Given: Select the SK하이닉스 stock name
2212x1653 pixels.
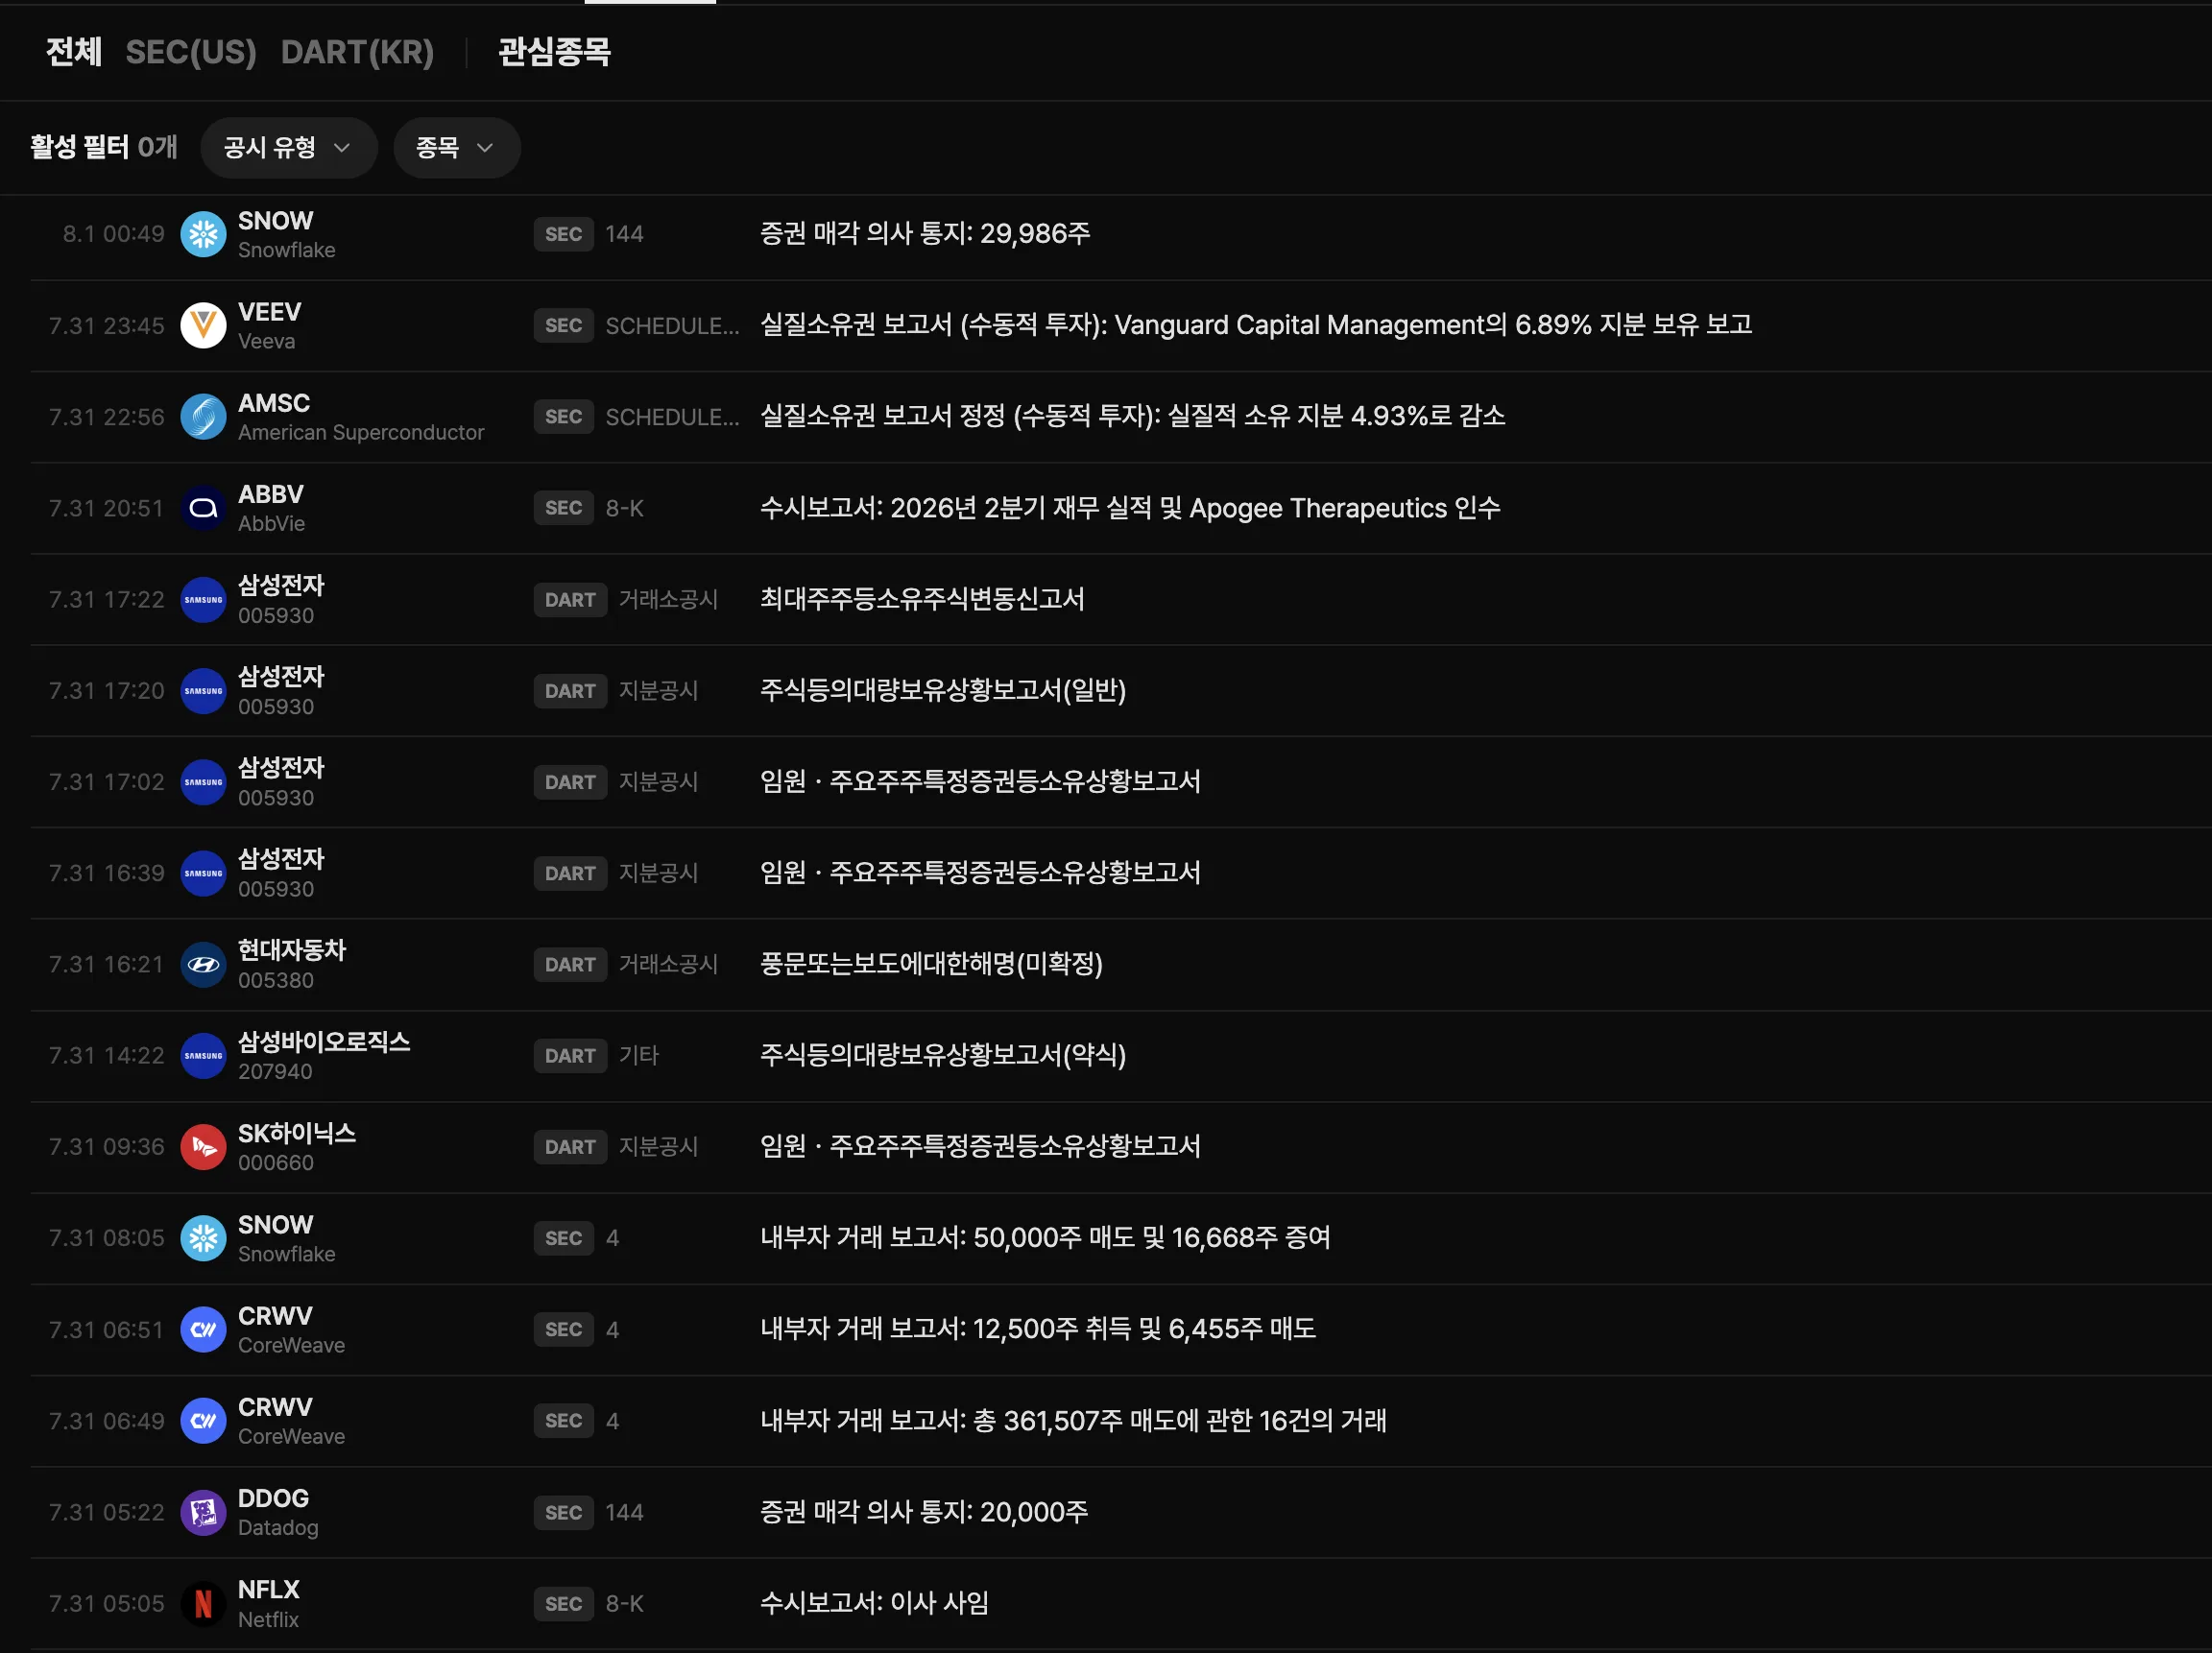Looking at the screenshot, I should [x=297, y=1133].
